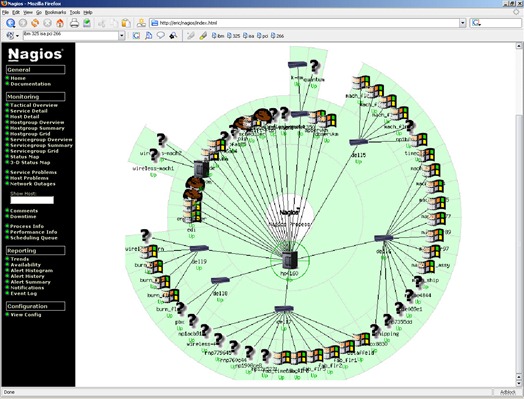
Task: Open the Network Outages link
Action: [x=33, y=183]
